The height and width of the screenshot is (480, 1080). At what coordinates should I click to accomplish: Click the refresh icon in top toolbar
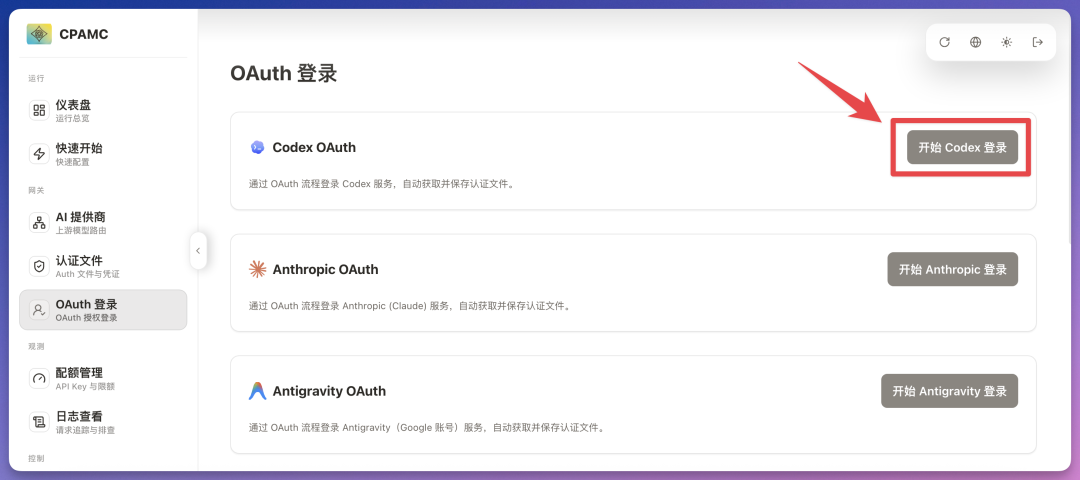pos(944,42)
